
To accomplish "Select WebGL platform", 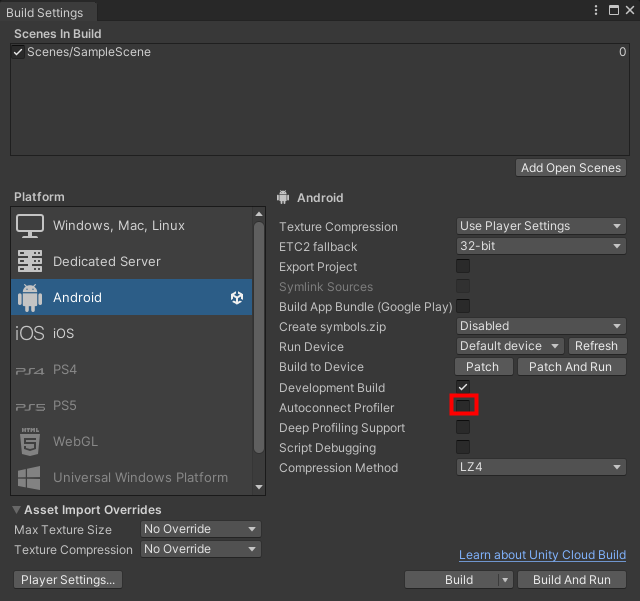I will 132,441.
